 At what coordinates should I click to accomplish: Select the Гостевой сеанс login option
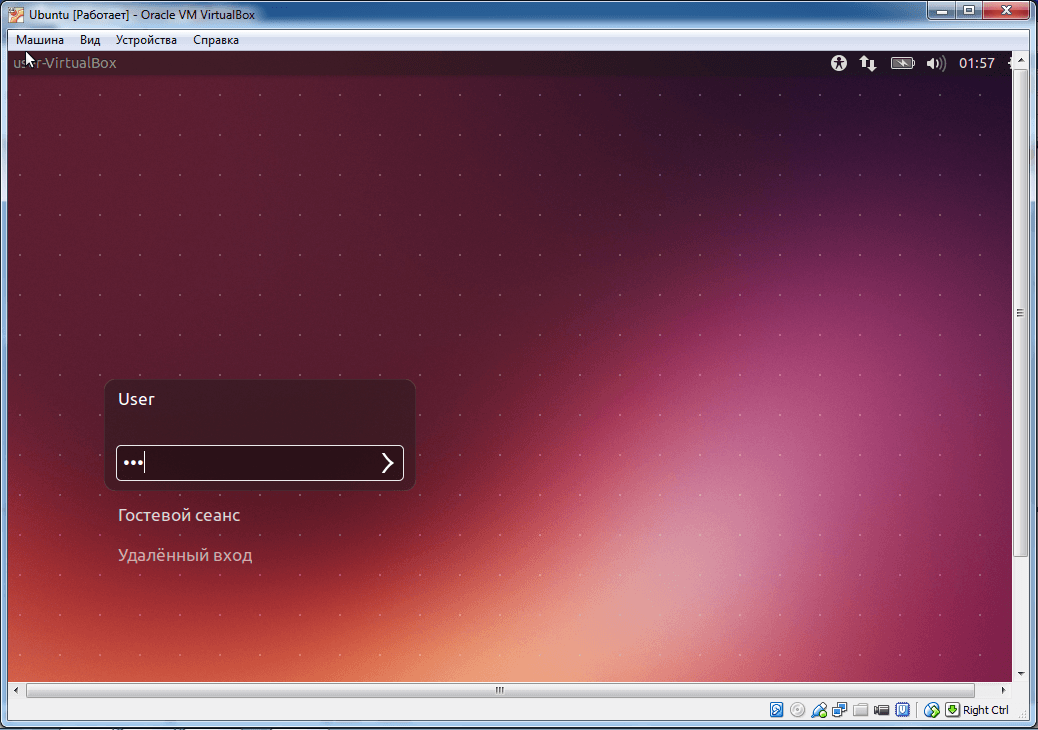pyautogui.click(x=179, y=515)
